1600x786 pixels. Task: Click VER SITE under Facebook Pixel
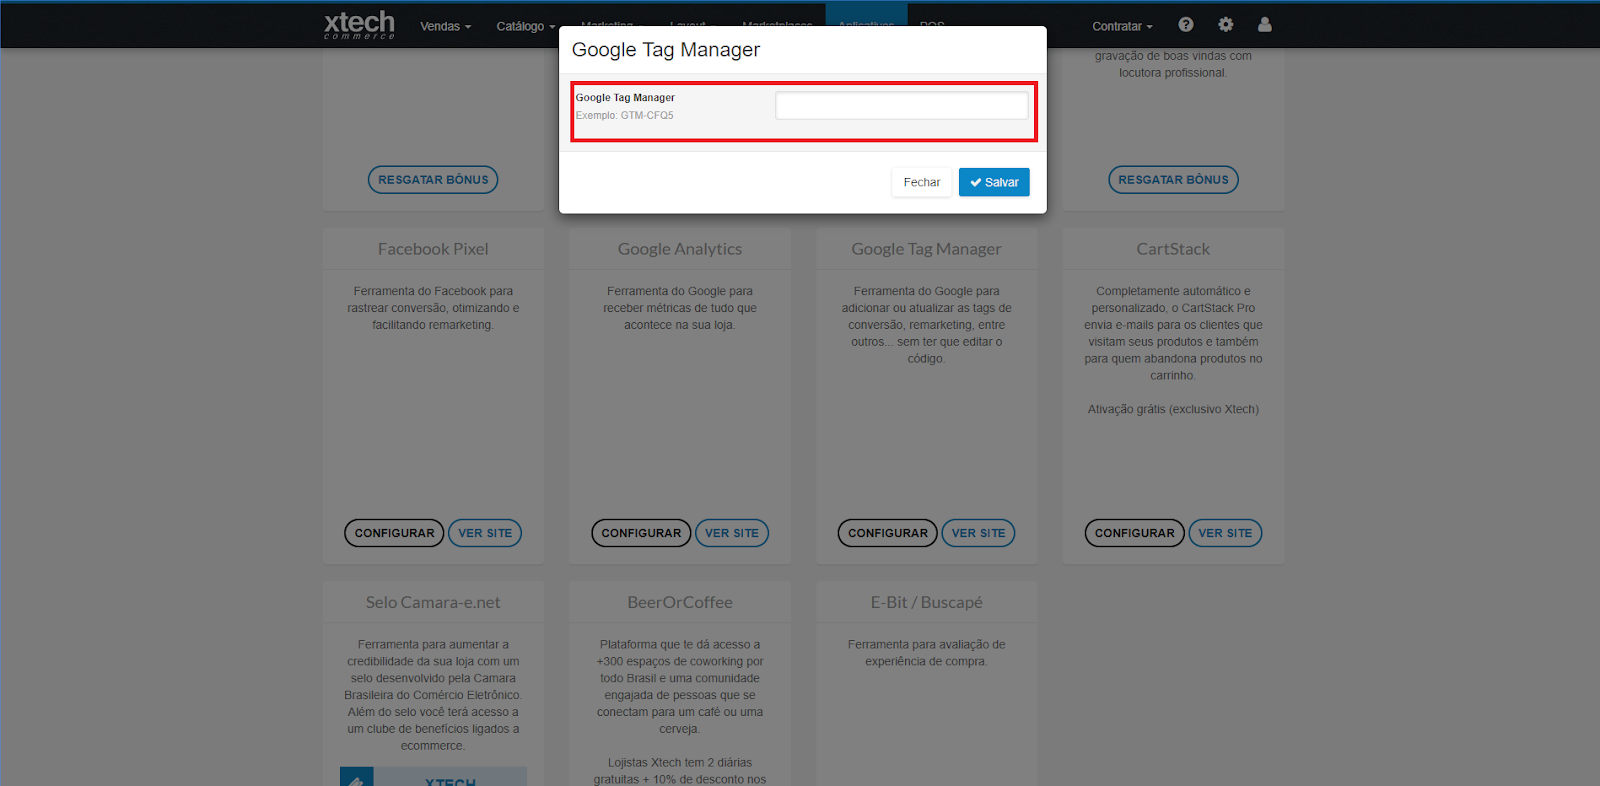point(485,533)
